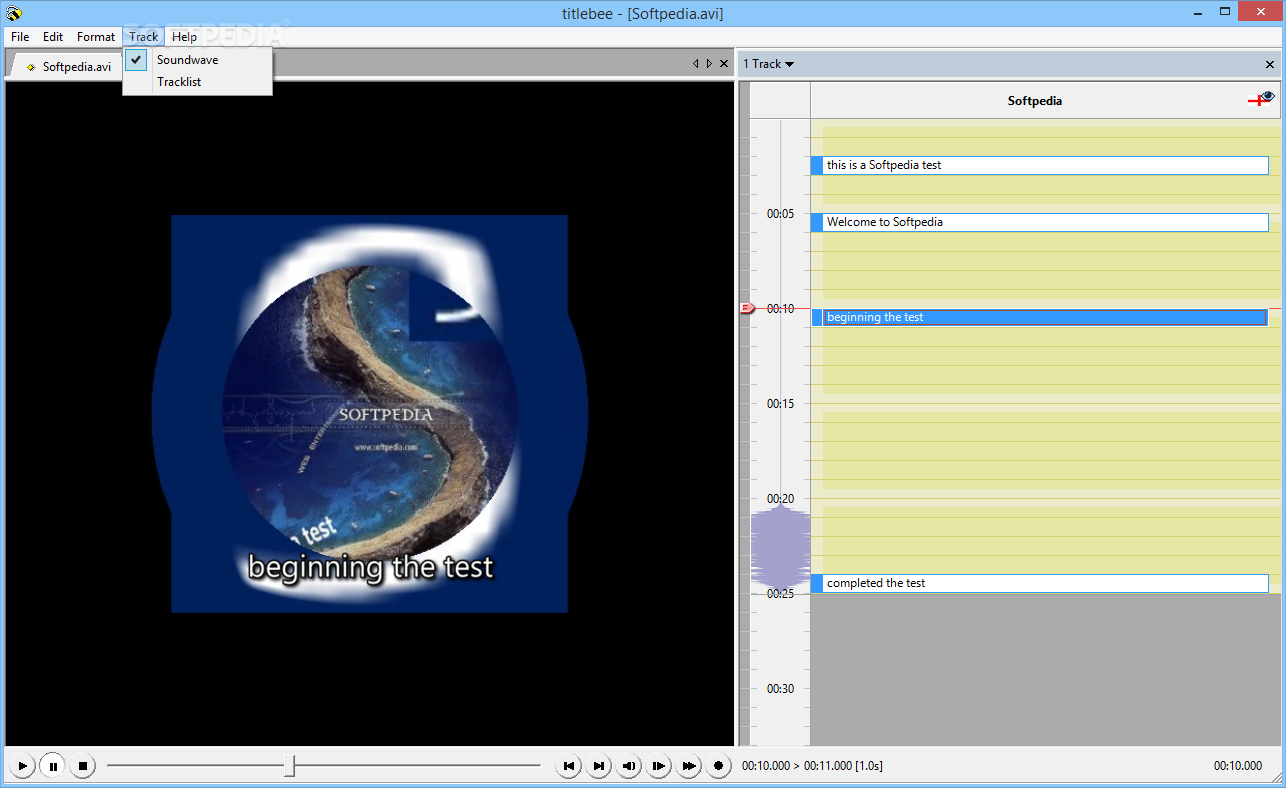Click the current time 00:10.000 at far right

coord(1238,766)
